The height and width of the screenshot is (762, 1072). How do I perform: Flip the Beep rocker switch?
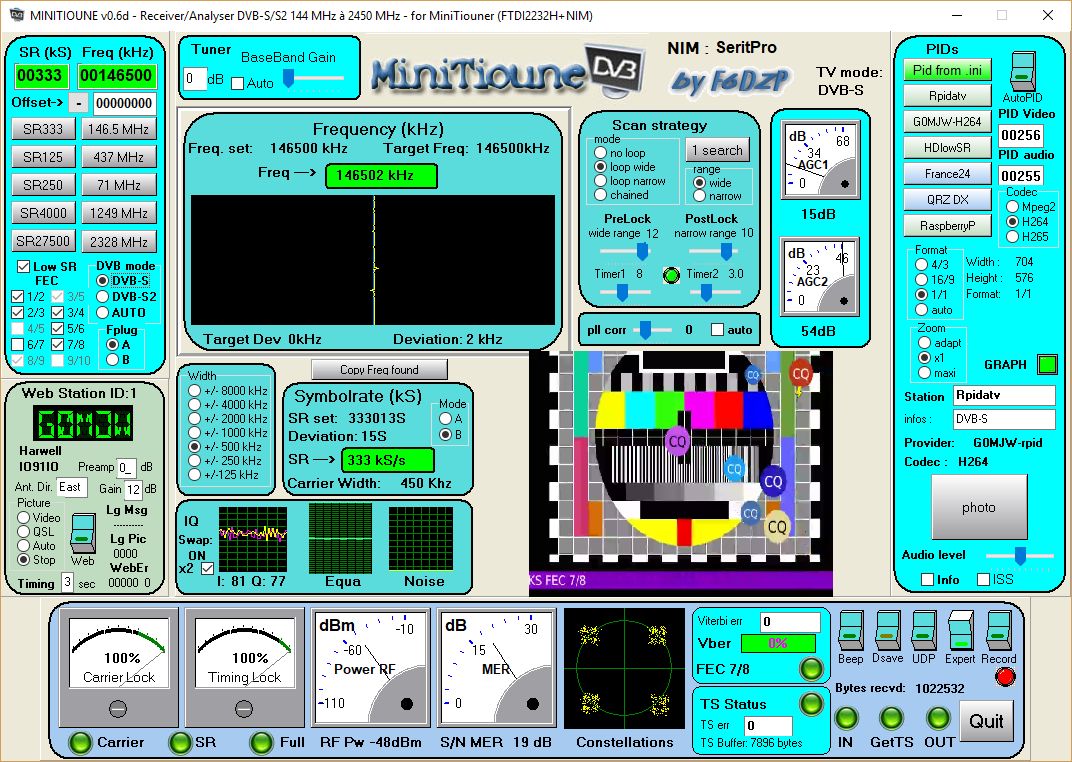(850, 630)
